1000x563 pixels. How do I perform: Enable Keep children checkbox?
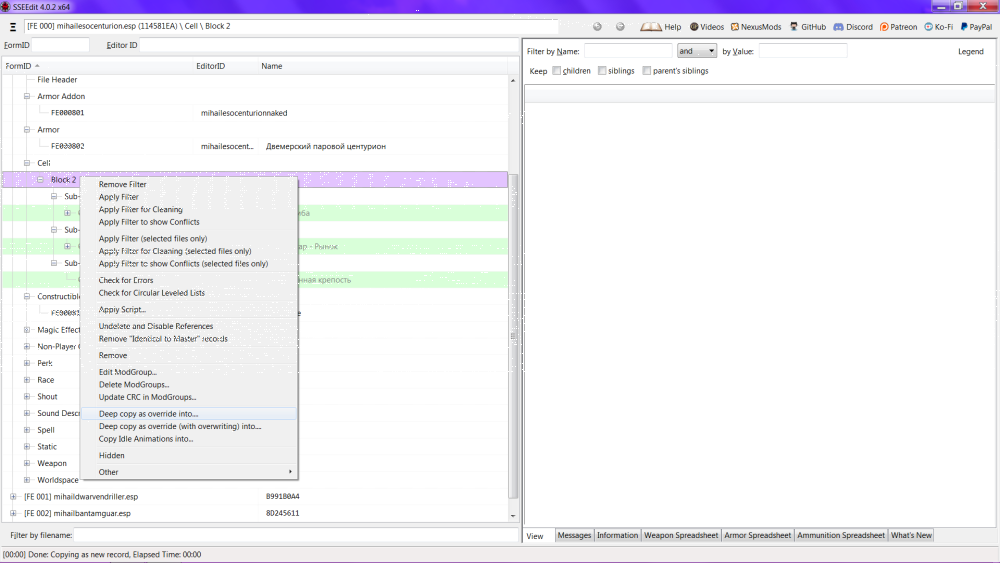557,71
